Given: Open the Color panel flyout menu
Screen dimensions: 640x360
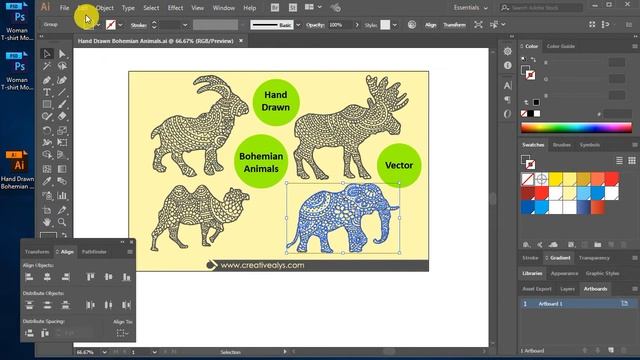Looking at the screenshot, I should click(x=635, y=46).
